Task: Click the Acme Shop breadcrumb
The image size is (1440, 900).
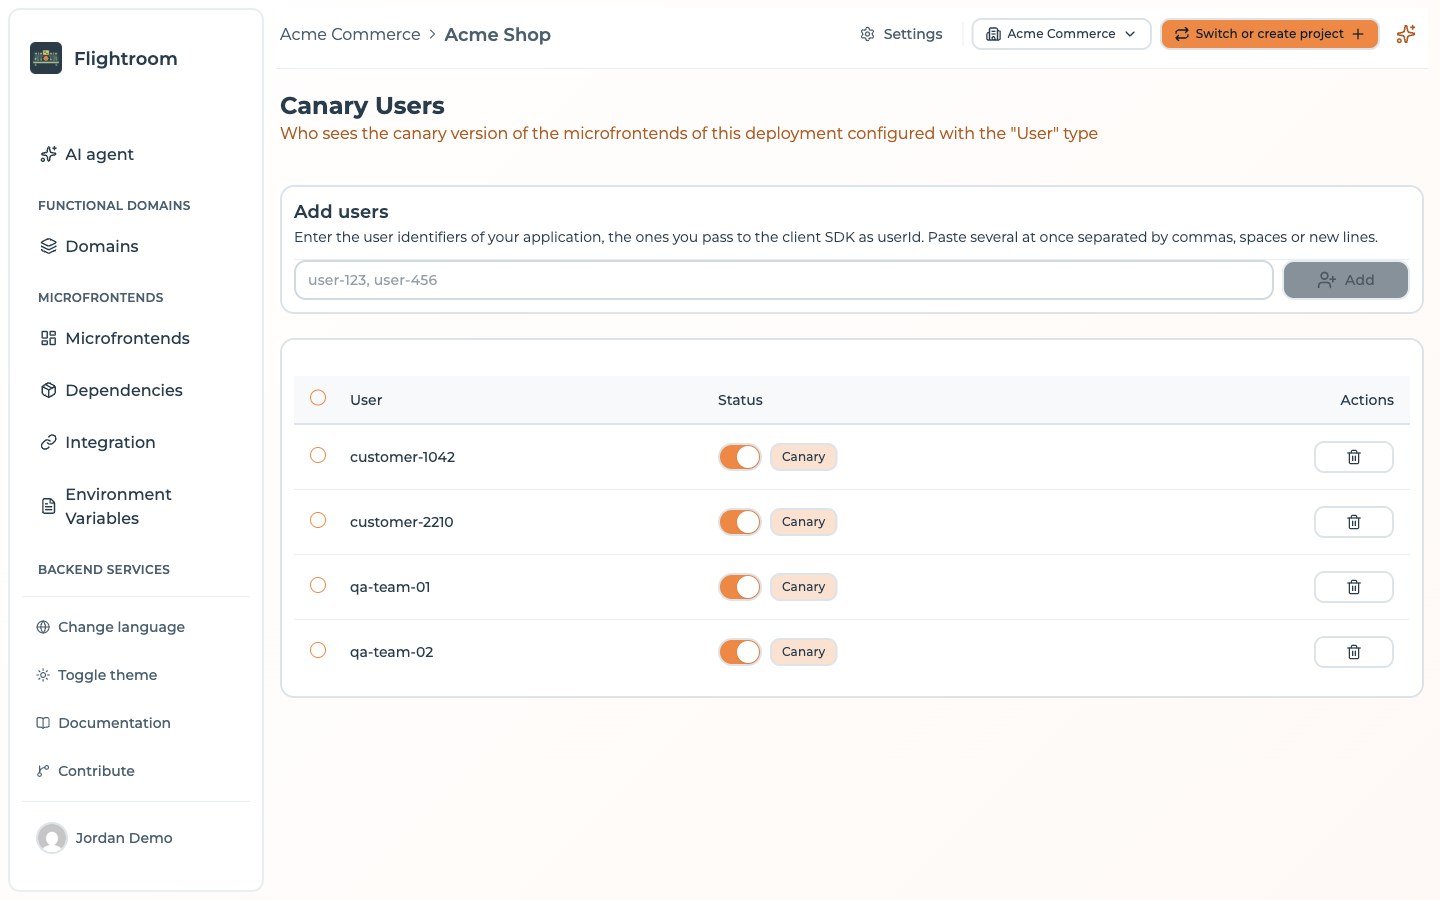Action: [498, 34]
